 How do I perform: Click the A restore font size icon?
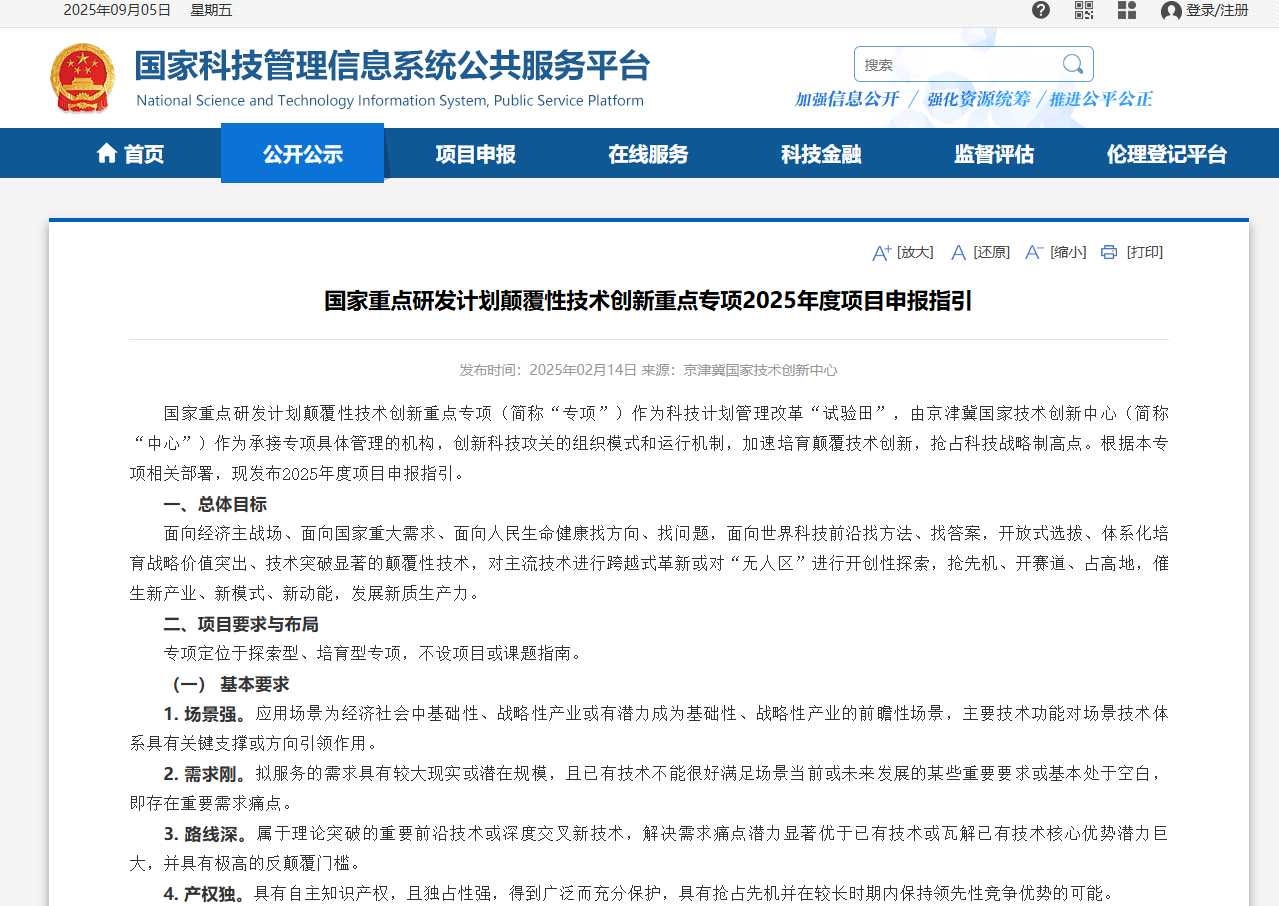pos(958,253)
